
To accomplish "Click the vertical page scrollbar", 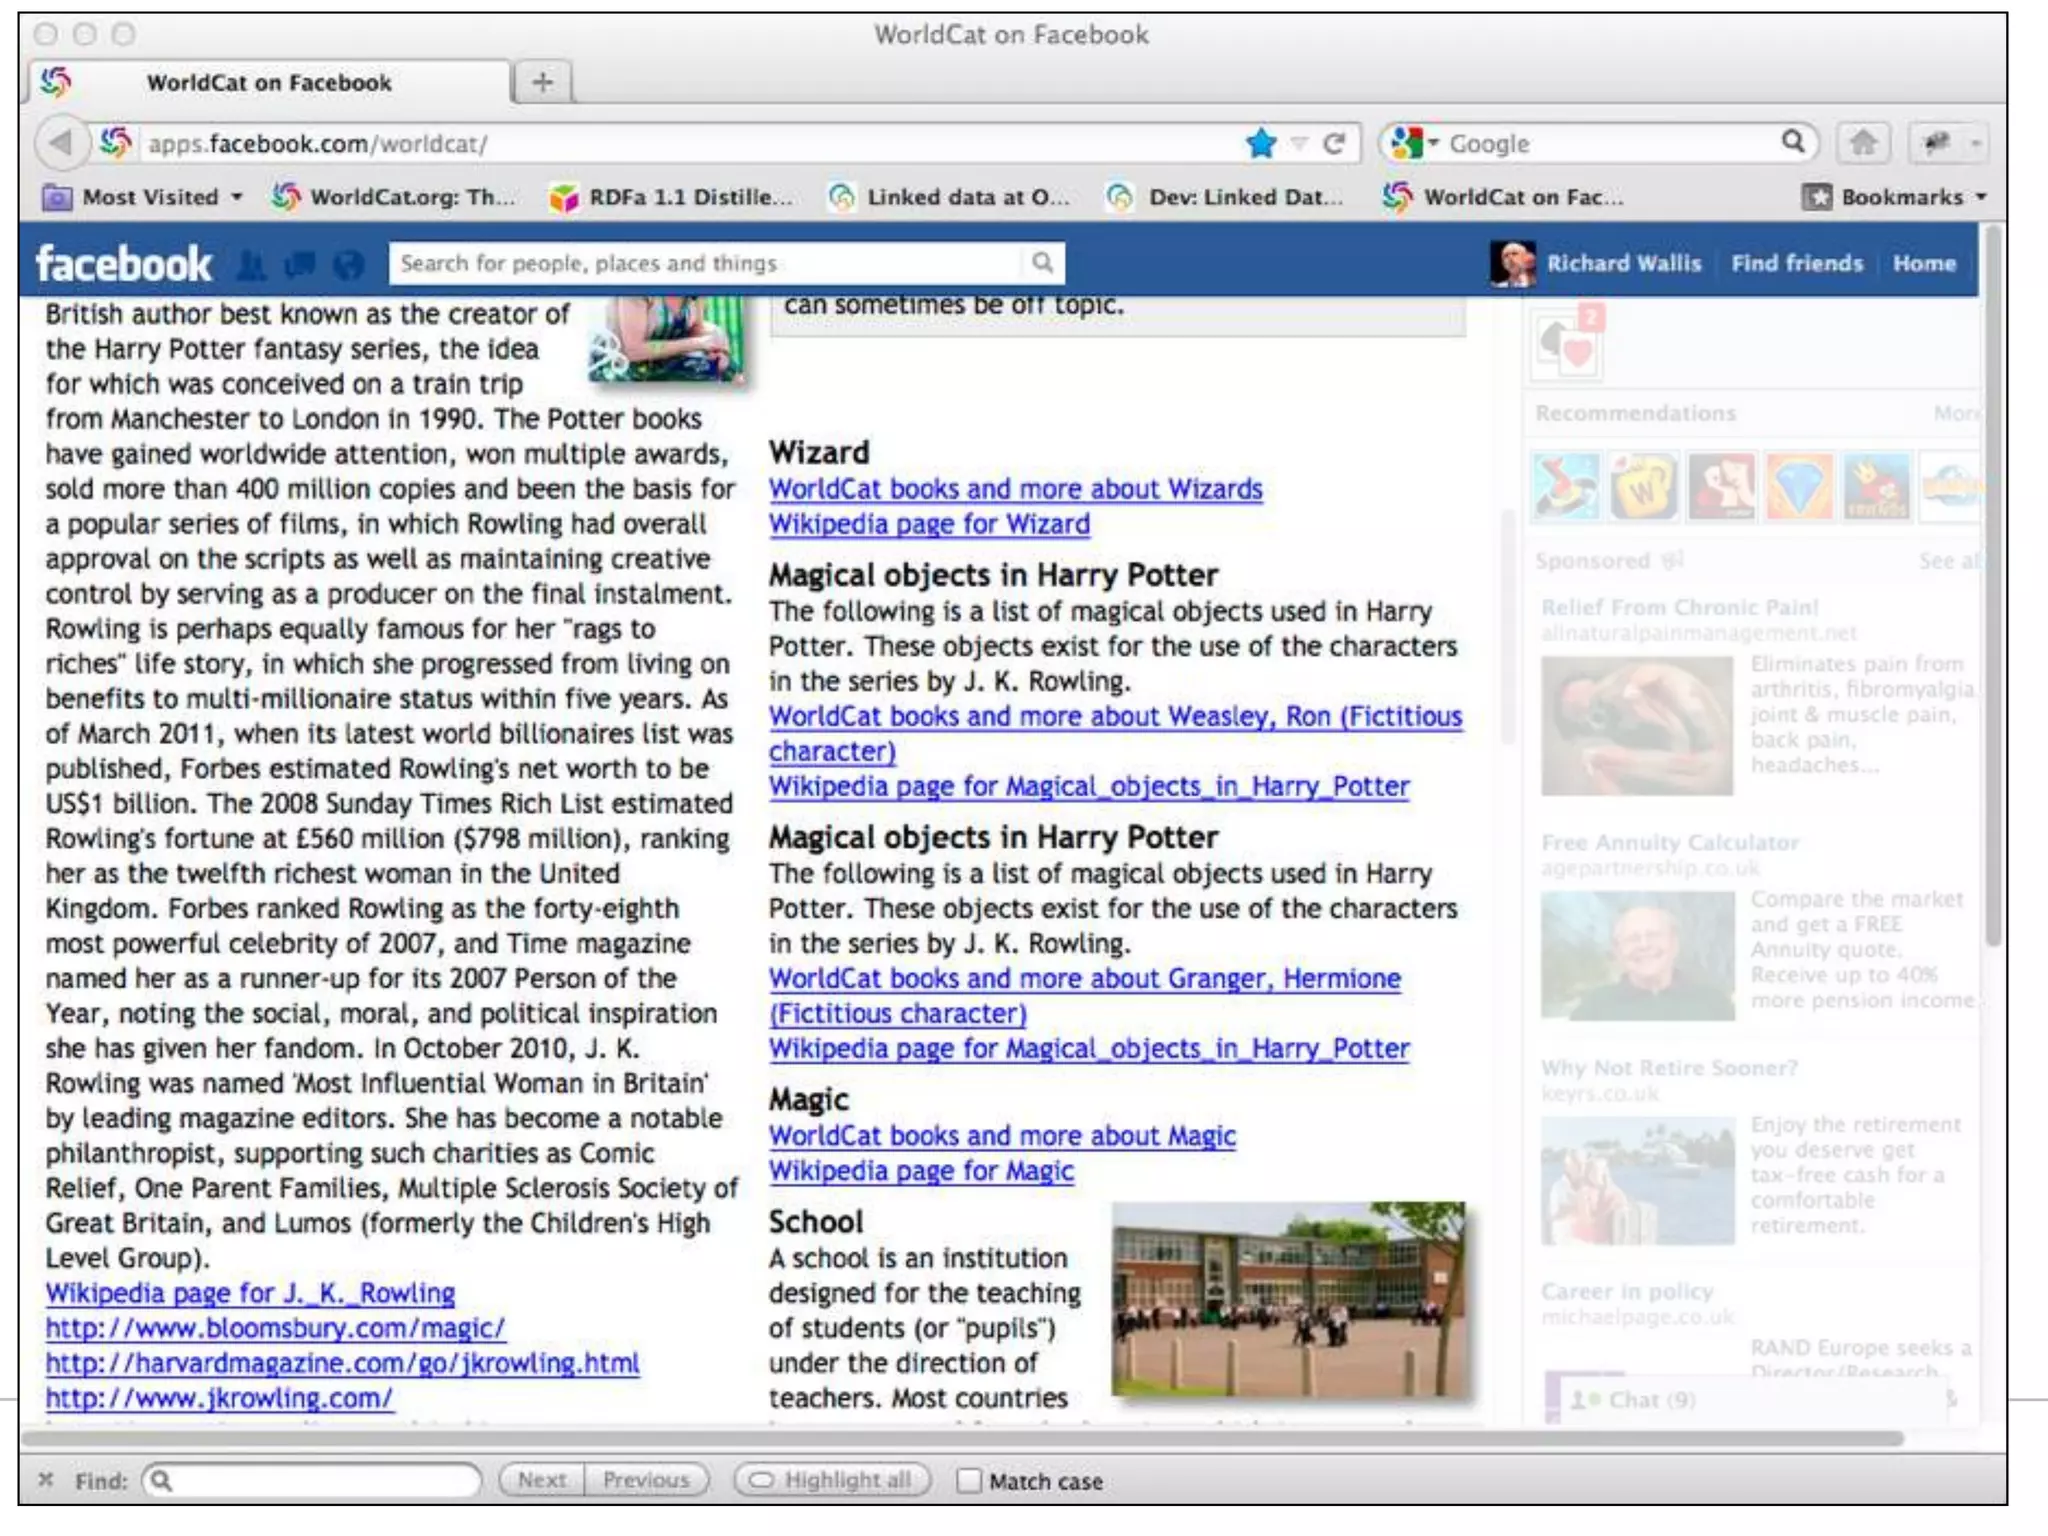I will (x=1993, y=585).
